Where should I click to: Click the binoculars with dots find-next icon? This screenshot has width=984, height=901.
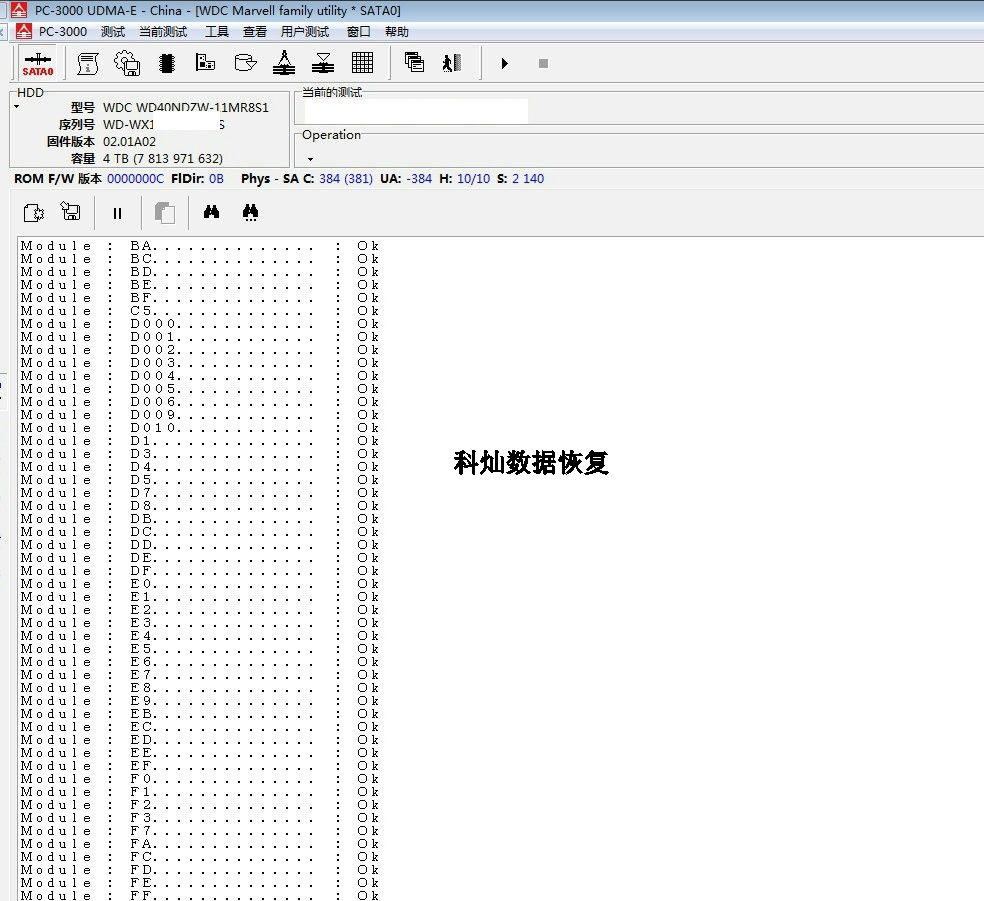tap(250, 213)
